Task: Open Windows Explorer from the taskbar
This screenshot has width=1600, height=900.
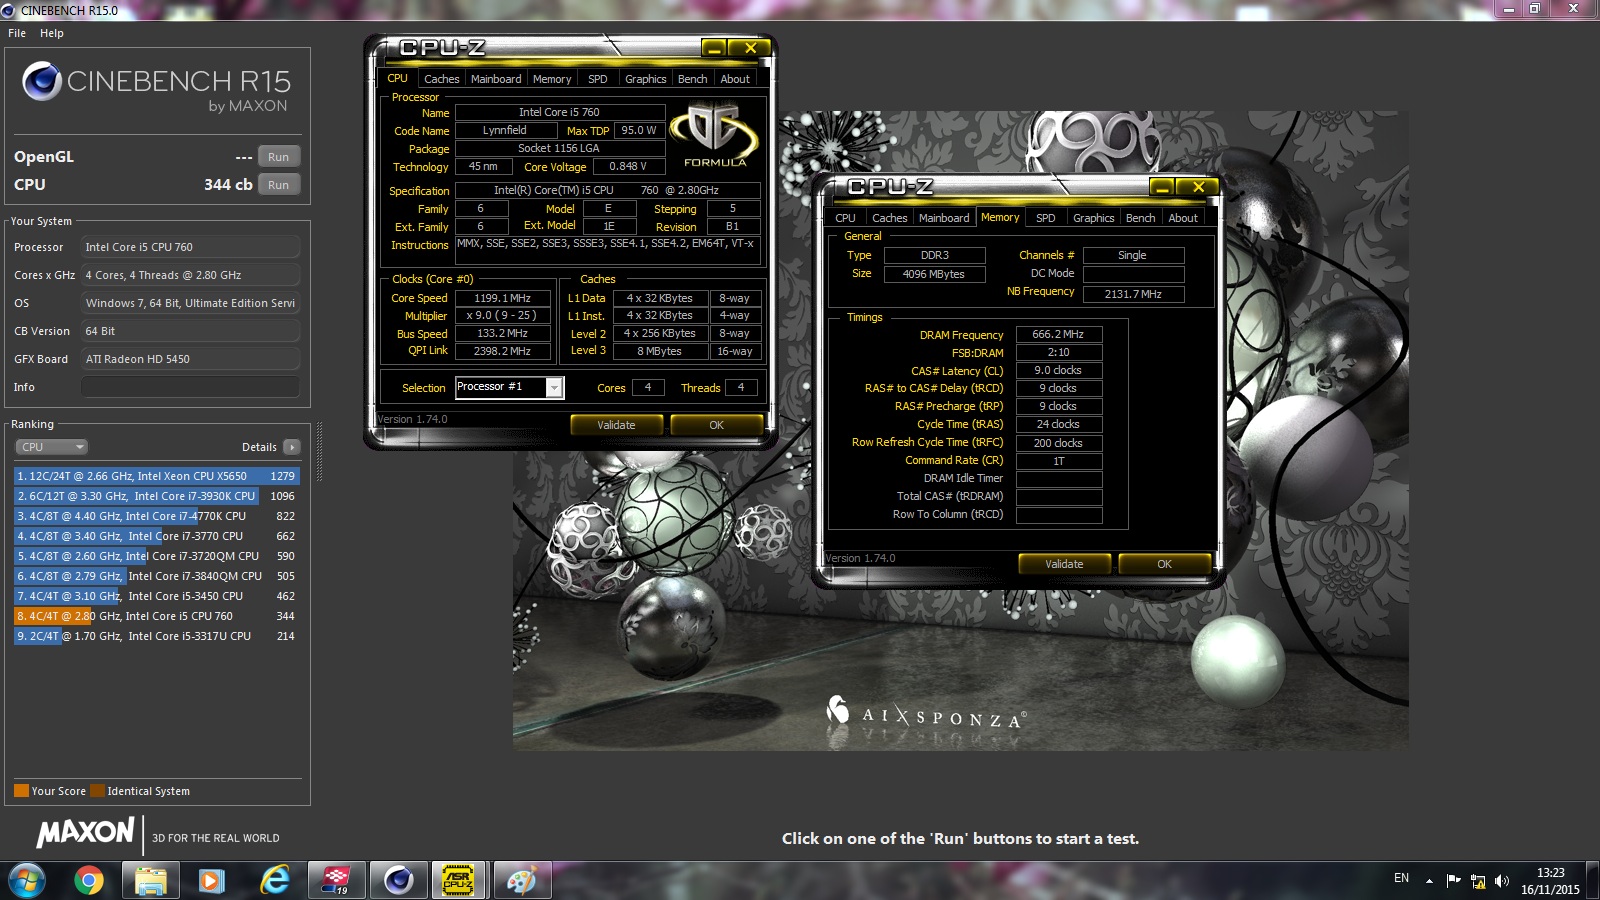Action: click(x=151, y=880)
